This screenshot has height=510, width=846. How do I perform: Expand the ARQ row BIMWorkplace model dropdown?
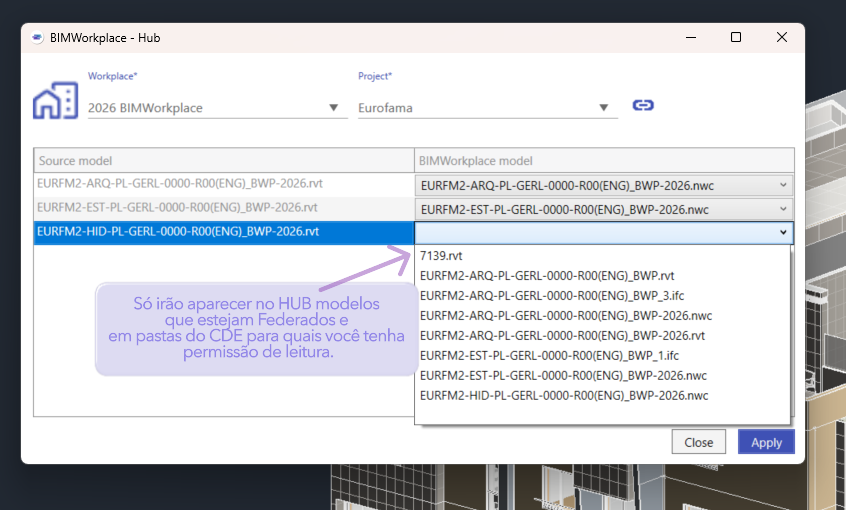pos(604,185)
